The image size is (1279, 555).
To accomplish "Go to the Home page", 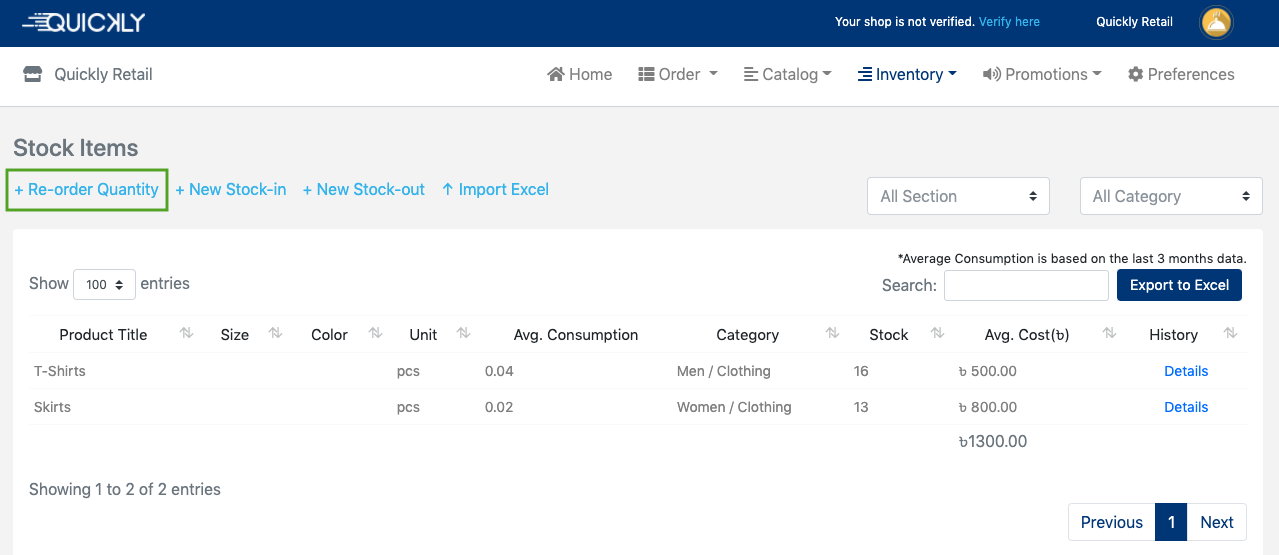I will click(580, 74).
